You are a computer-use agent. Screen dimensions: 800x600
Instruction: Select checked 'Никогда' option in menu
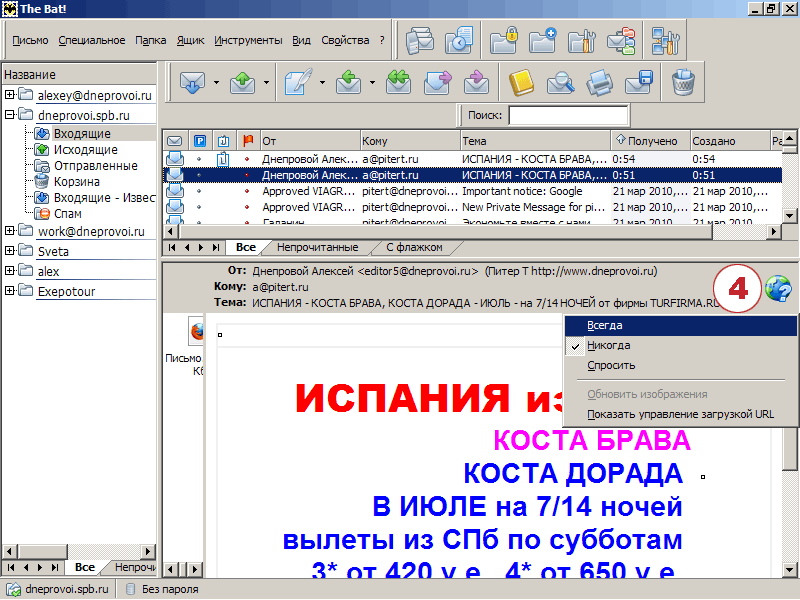609,345
